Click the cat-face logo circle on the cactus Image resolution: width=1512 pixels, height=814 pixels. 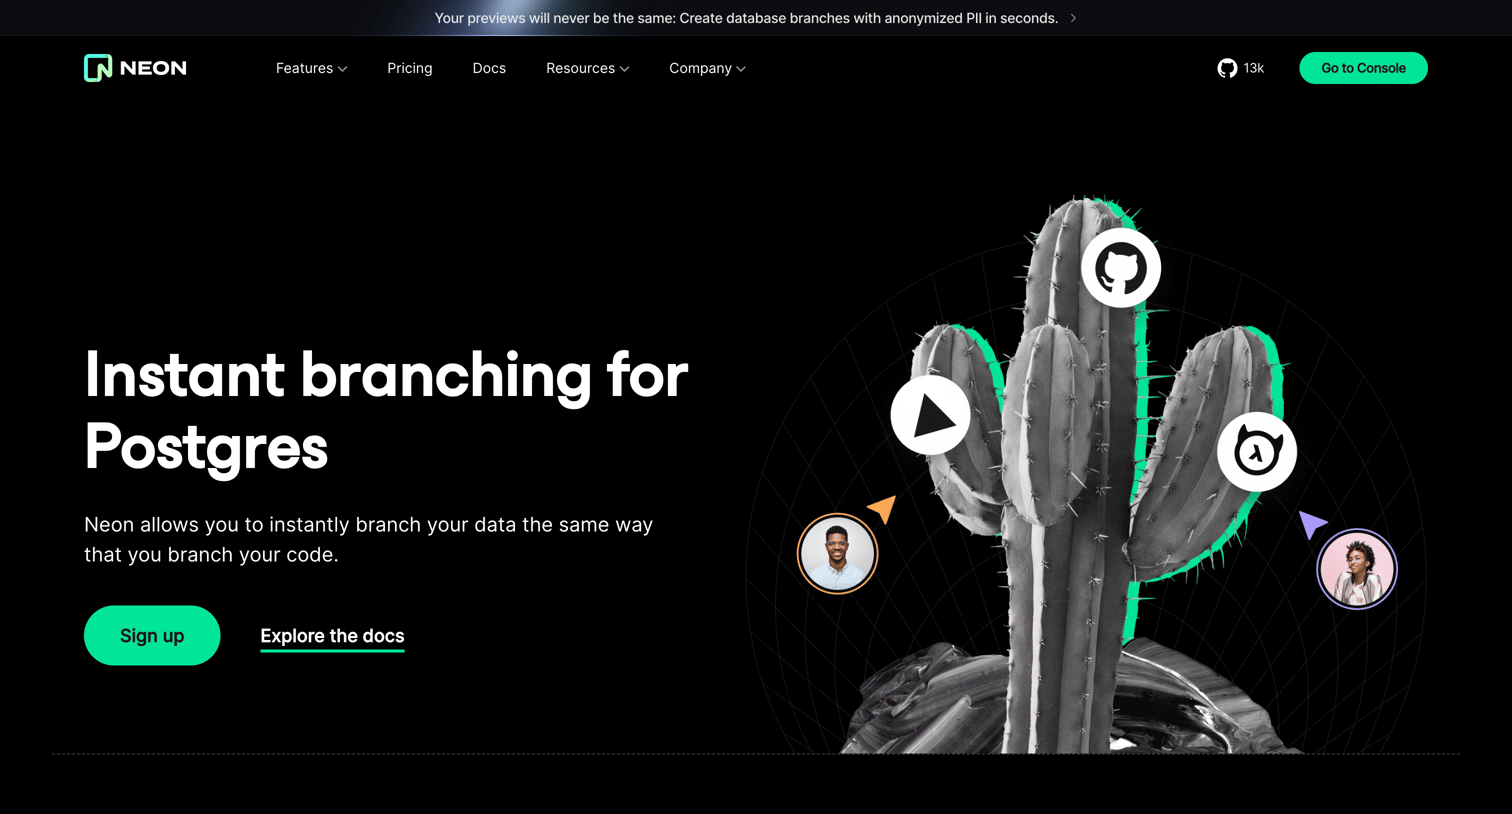click(1257, 451)
